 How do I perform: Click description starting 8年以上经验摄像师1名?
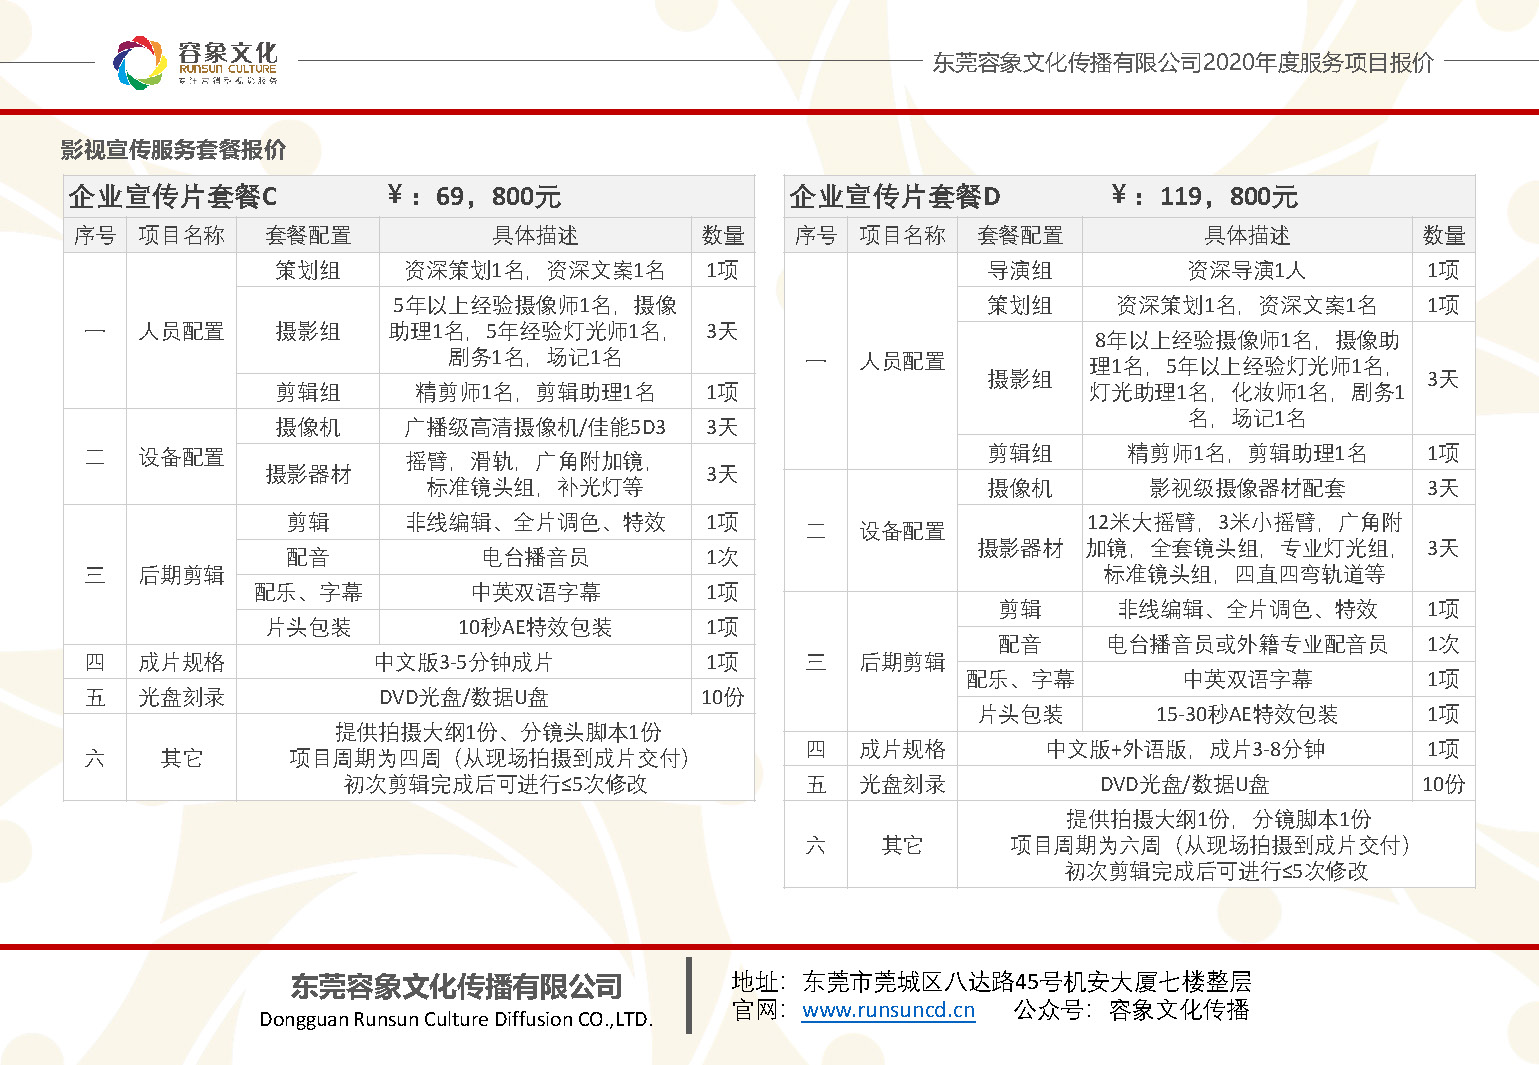1247,379
